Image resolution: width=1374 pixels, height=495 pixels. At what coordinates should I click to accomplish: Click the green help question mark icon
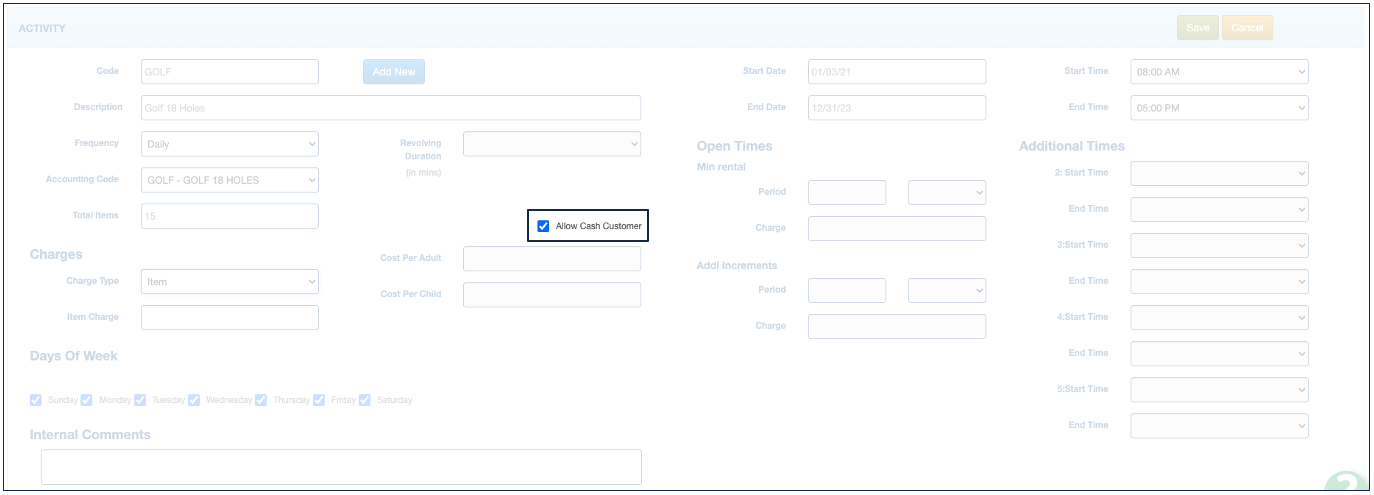tap(1346, 483)
